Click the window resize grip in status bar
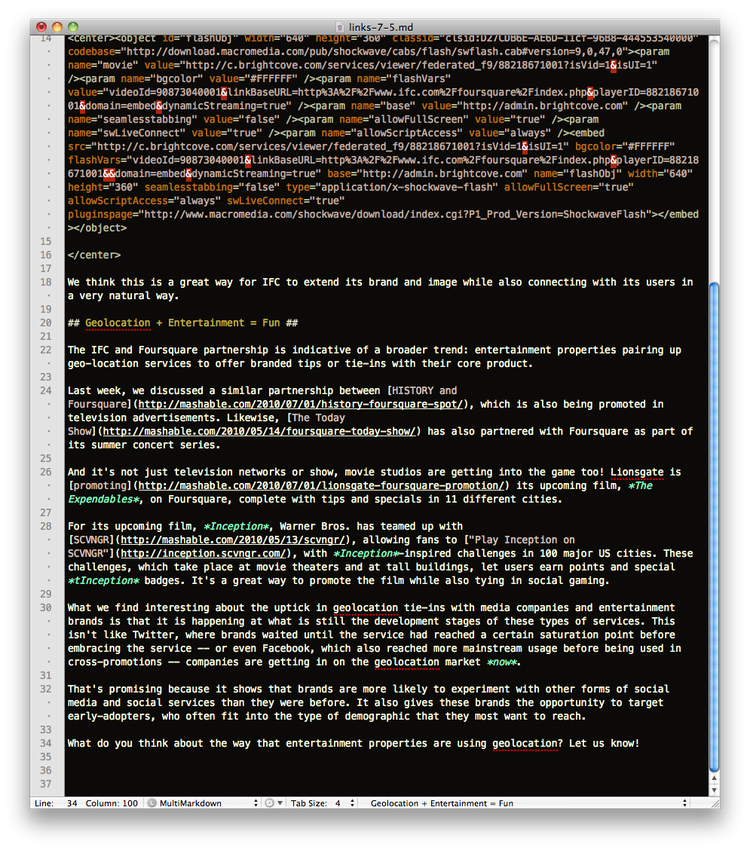This screenshot has height=850, width=750. pyautogui.click(x=714, y=803)
